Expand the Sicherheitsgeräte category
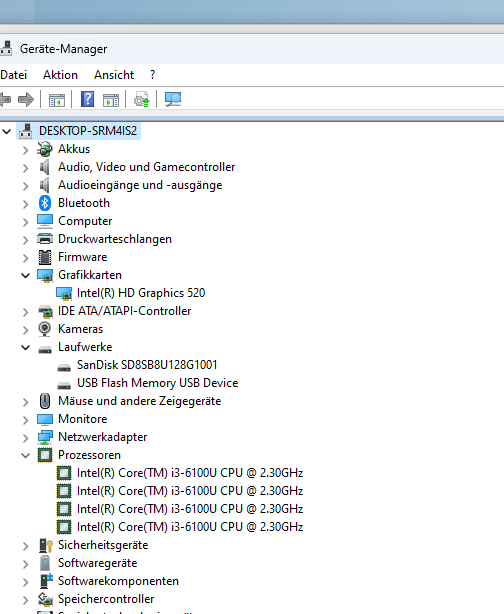 tap(25, 546)
